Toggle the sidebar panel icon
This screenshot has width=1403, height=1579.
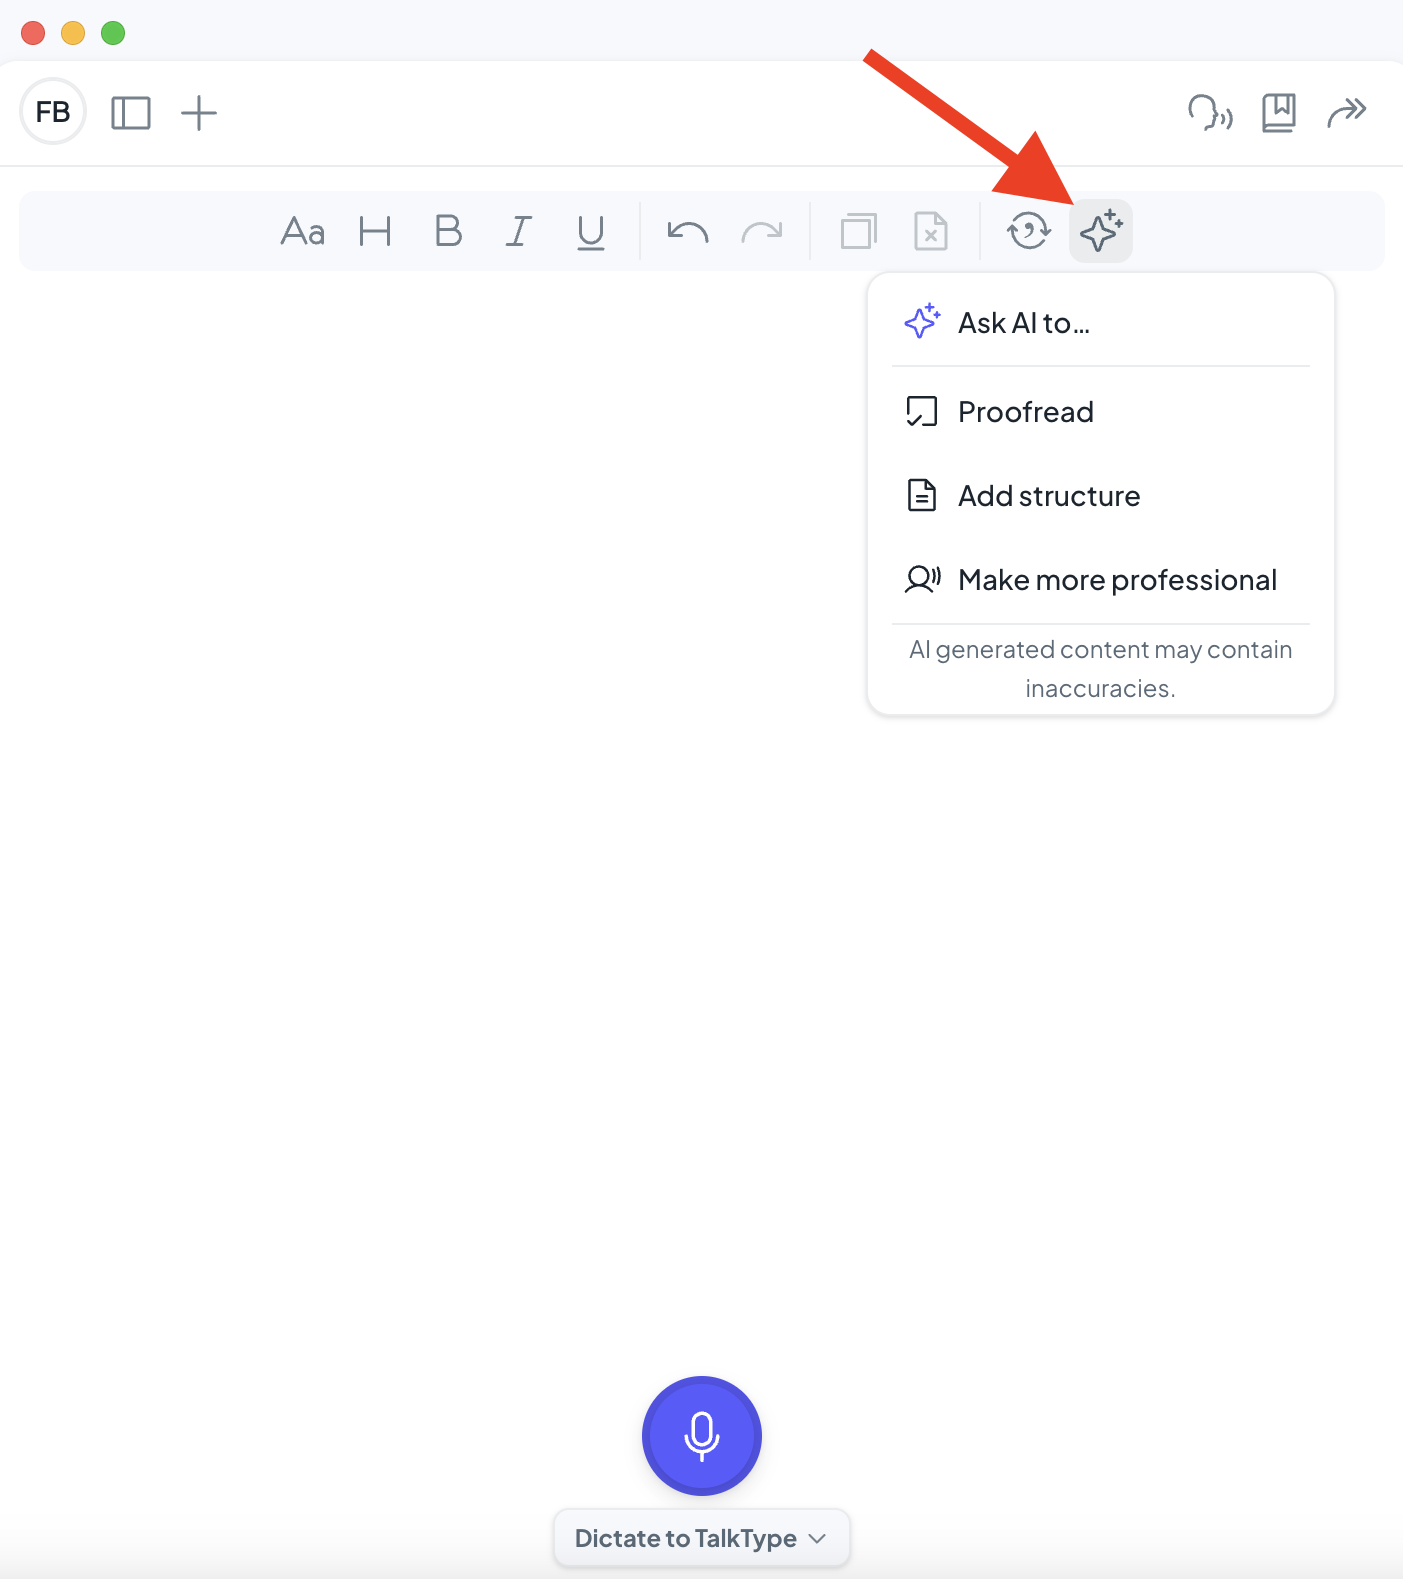(131, 113)
